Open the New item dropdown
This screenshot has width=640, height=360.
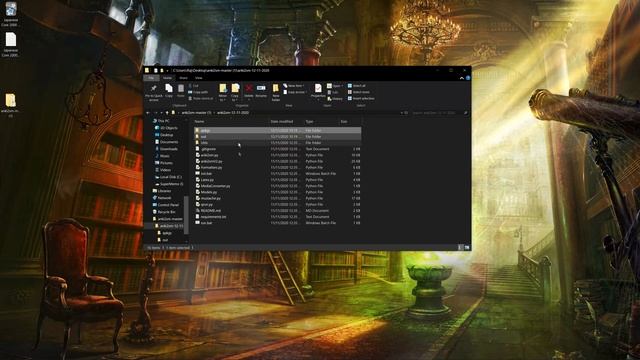click(x=294, y=86)
